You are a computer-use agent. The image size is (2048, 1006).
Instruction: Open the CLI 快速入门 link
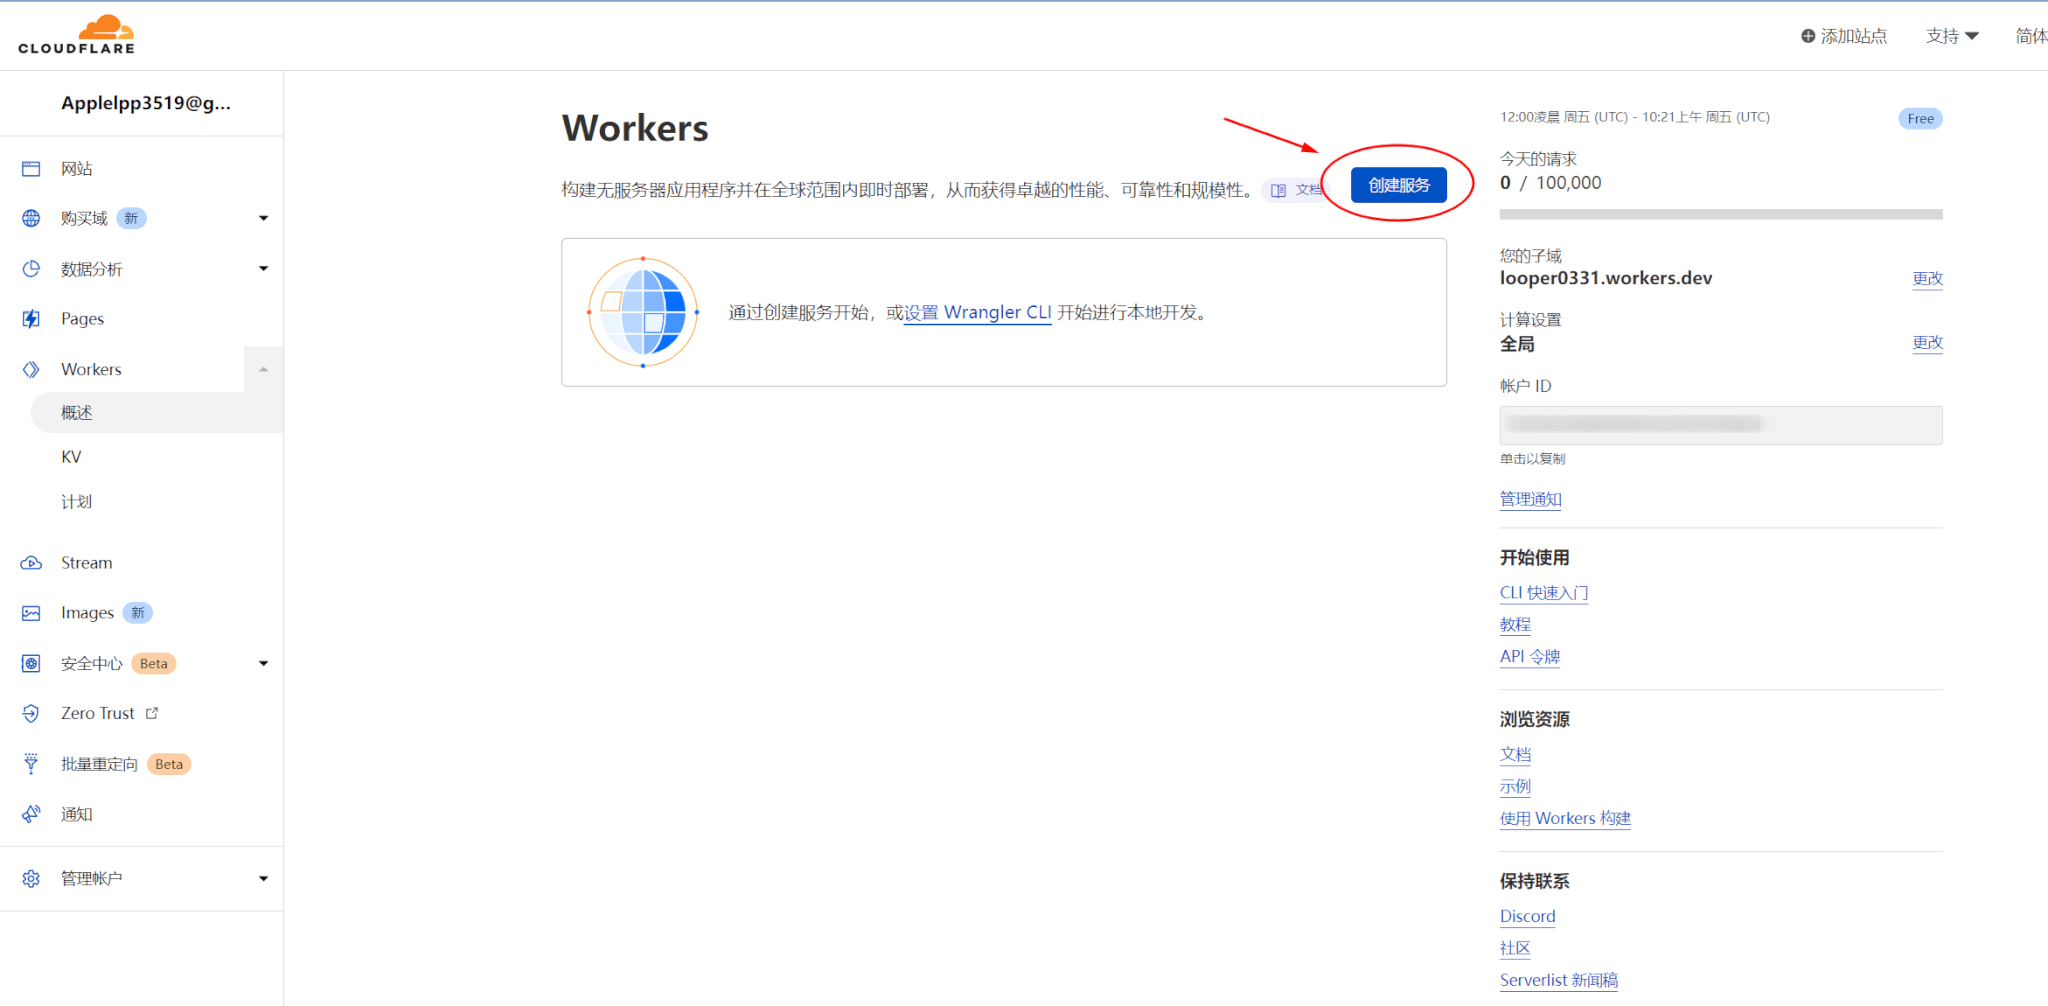point(1543,592)
